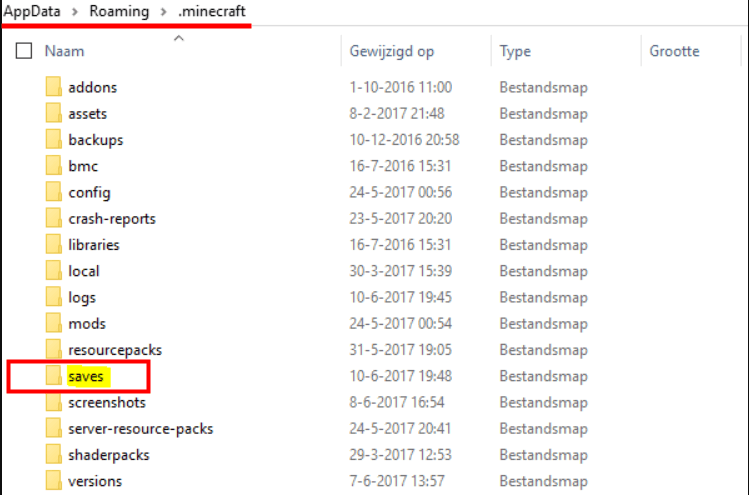The width and height of the screenshot is (749, 495).
Task: Click the shaderpacks folder icon
Action: 54,455
